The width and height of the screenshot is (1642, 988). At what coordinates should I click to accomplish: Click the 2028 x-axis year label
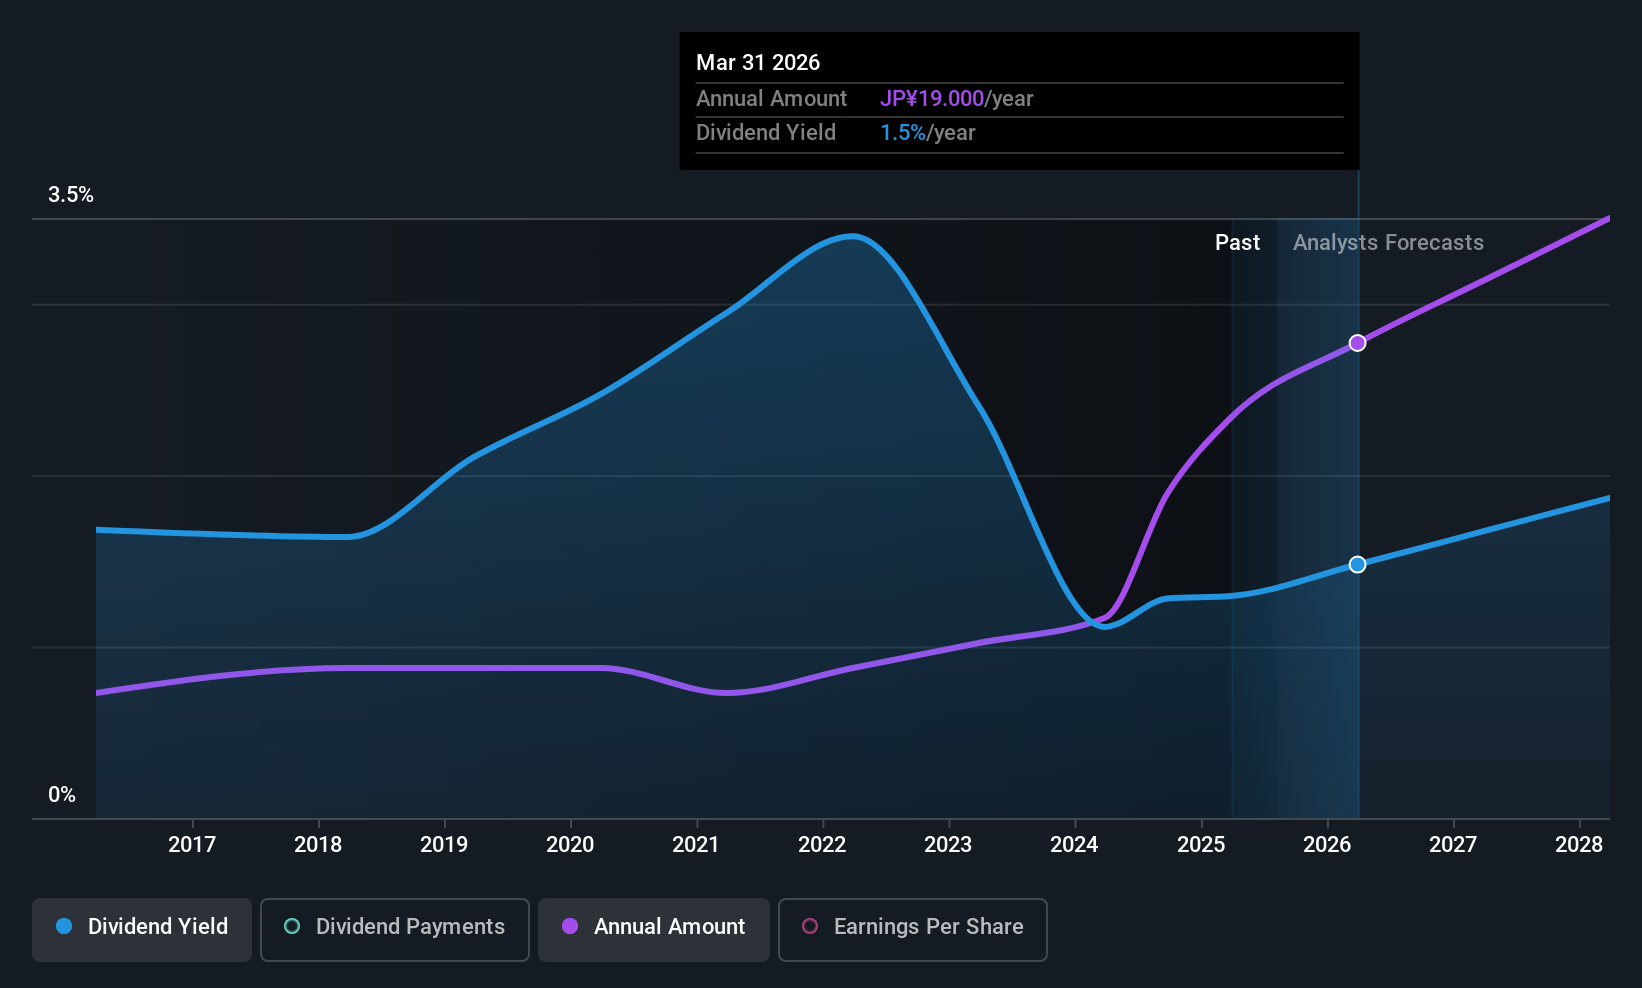(x=1579, y=845)
